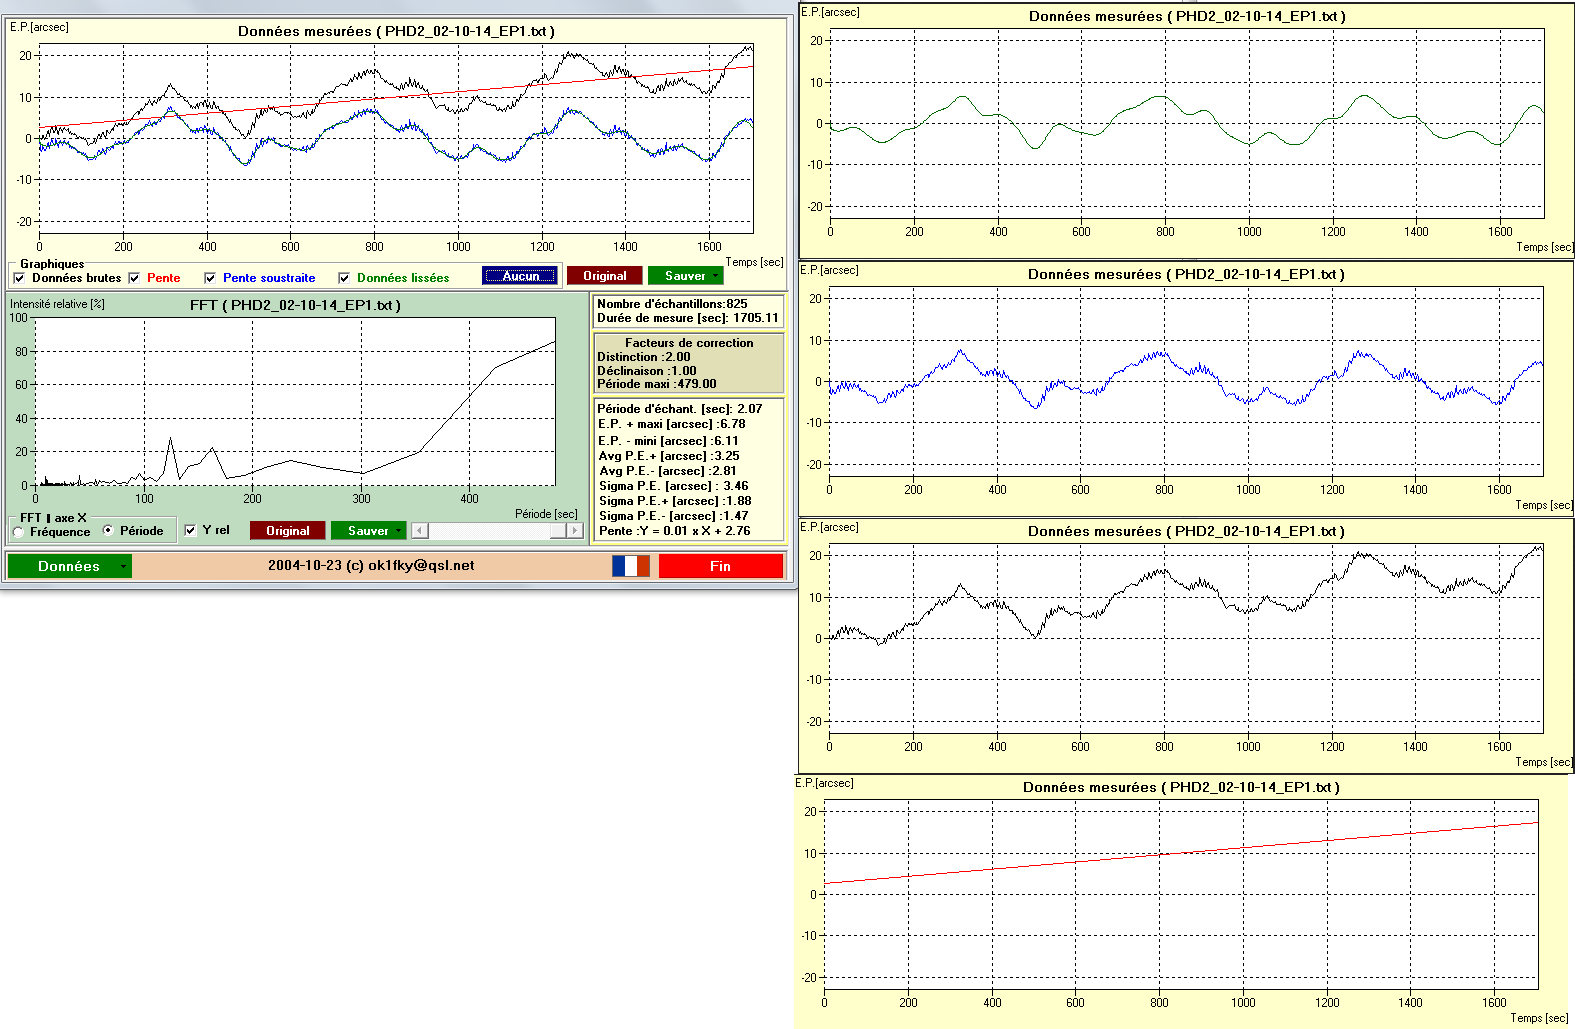
Task: Click the Intensité relative [%] axis label
Action: pyautogui.click(x=57, y=304)
